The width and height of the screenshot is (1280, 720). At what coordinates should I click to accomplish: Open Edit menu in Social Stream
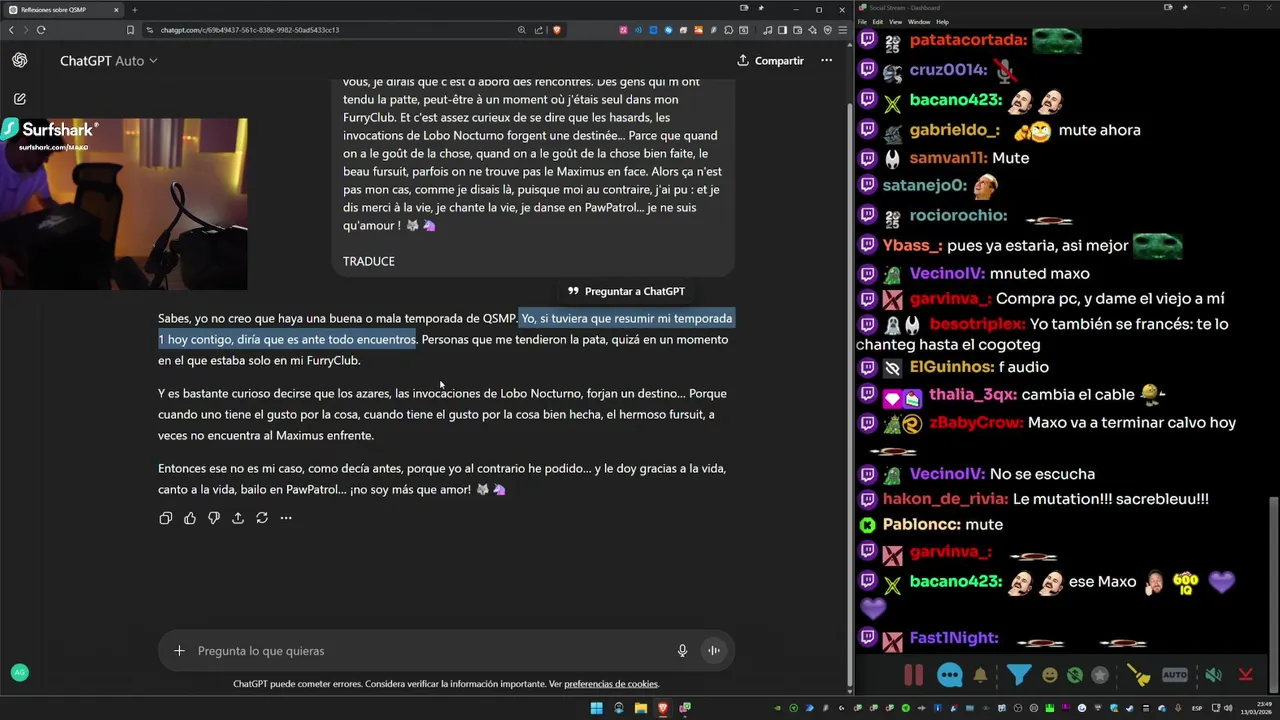877,21
